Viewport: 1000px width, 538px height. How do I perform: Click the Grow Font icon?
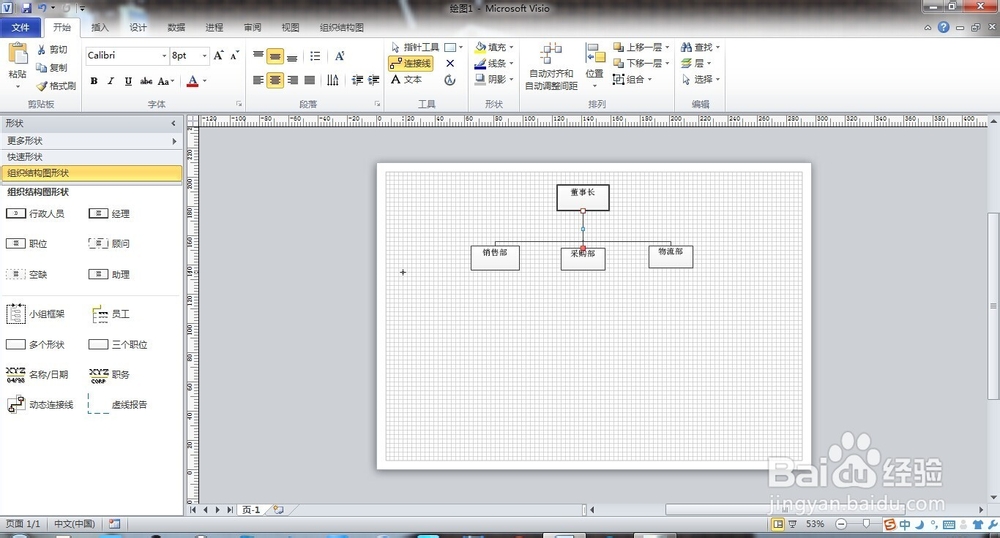pos(219,55)
